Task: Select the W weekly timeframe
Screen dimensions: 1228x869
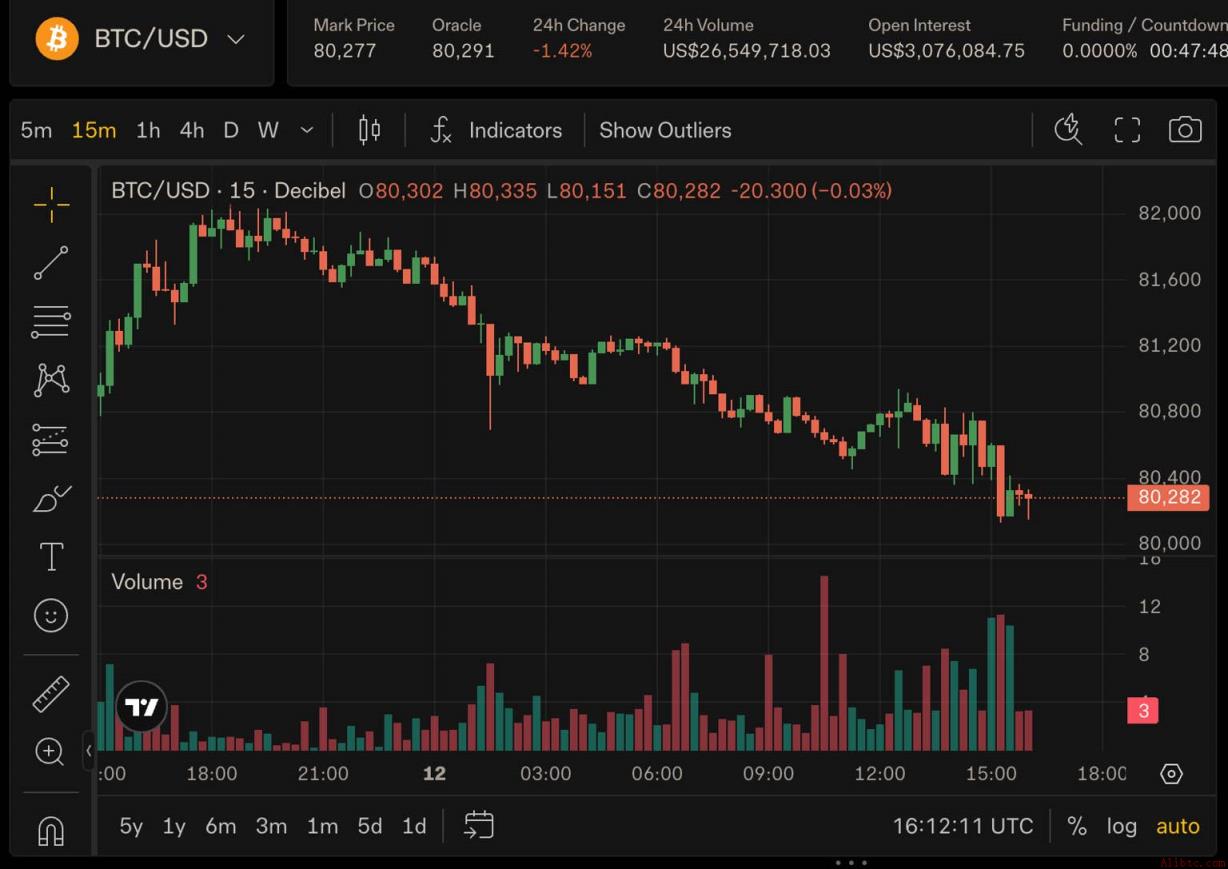Action: (268, 130)
